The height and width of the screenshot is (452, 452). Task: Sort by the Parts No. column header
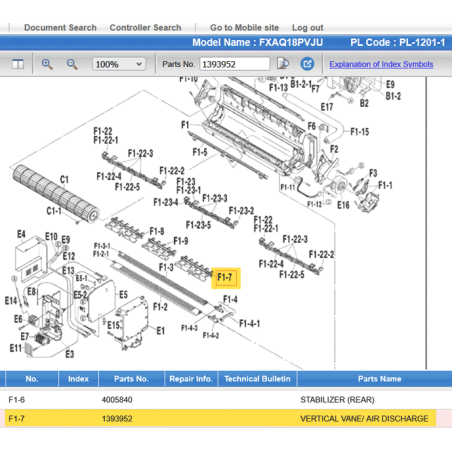click(x=131, y=379)
